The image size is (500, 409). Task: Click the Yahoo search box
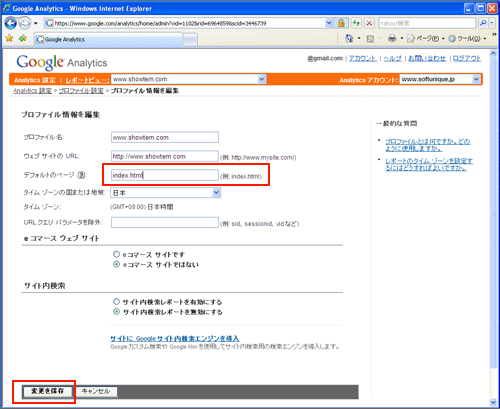(x=427, y=23)
